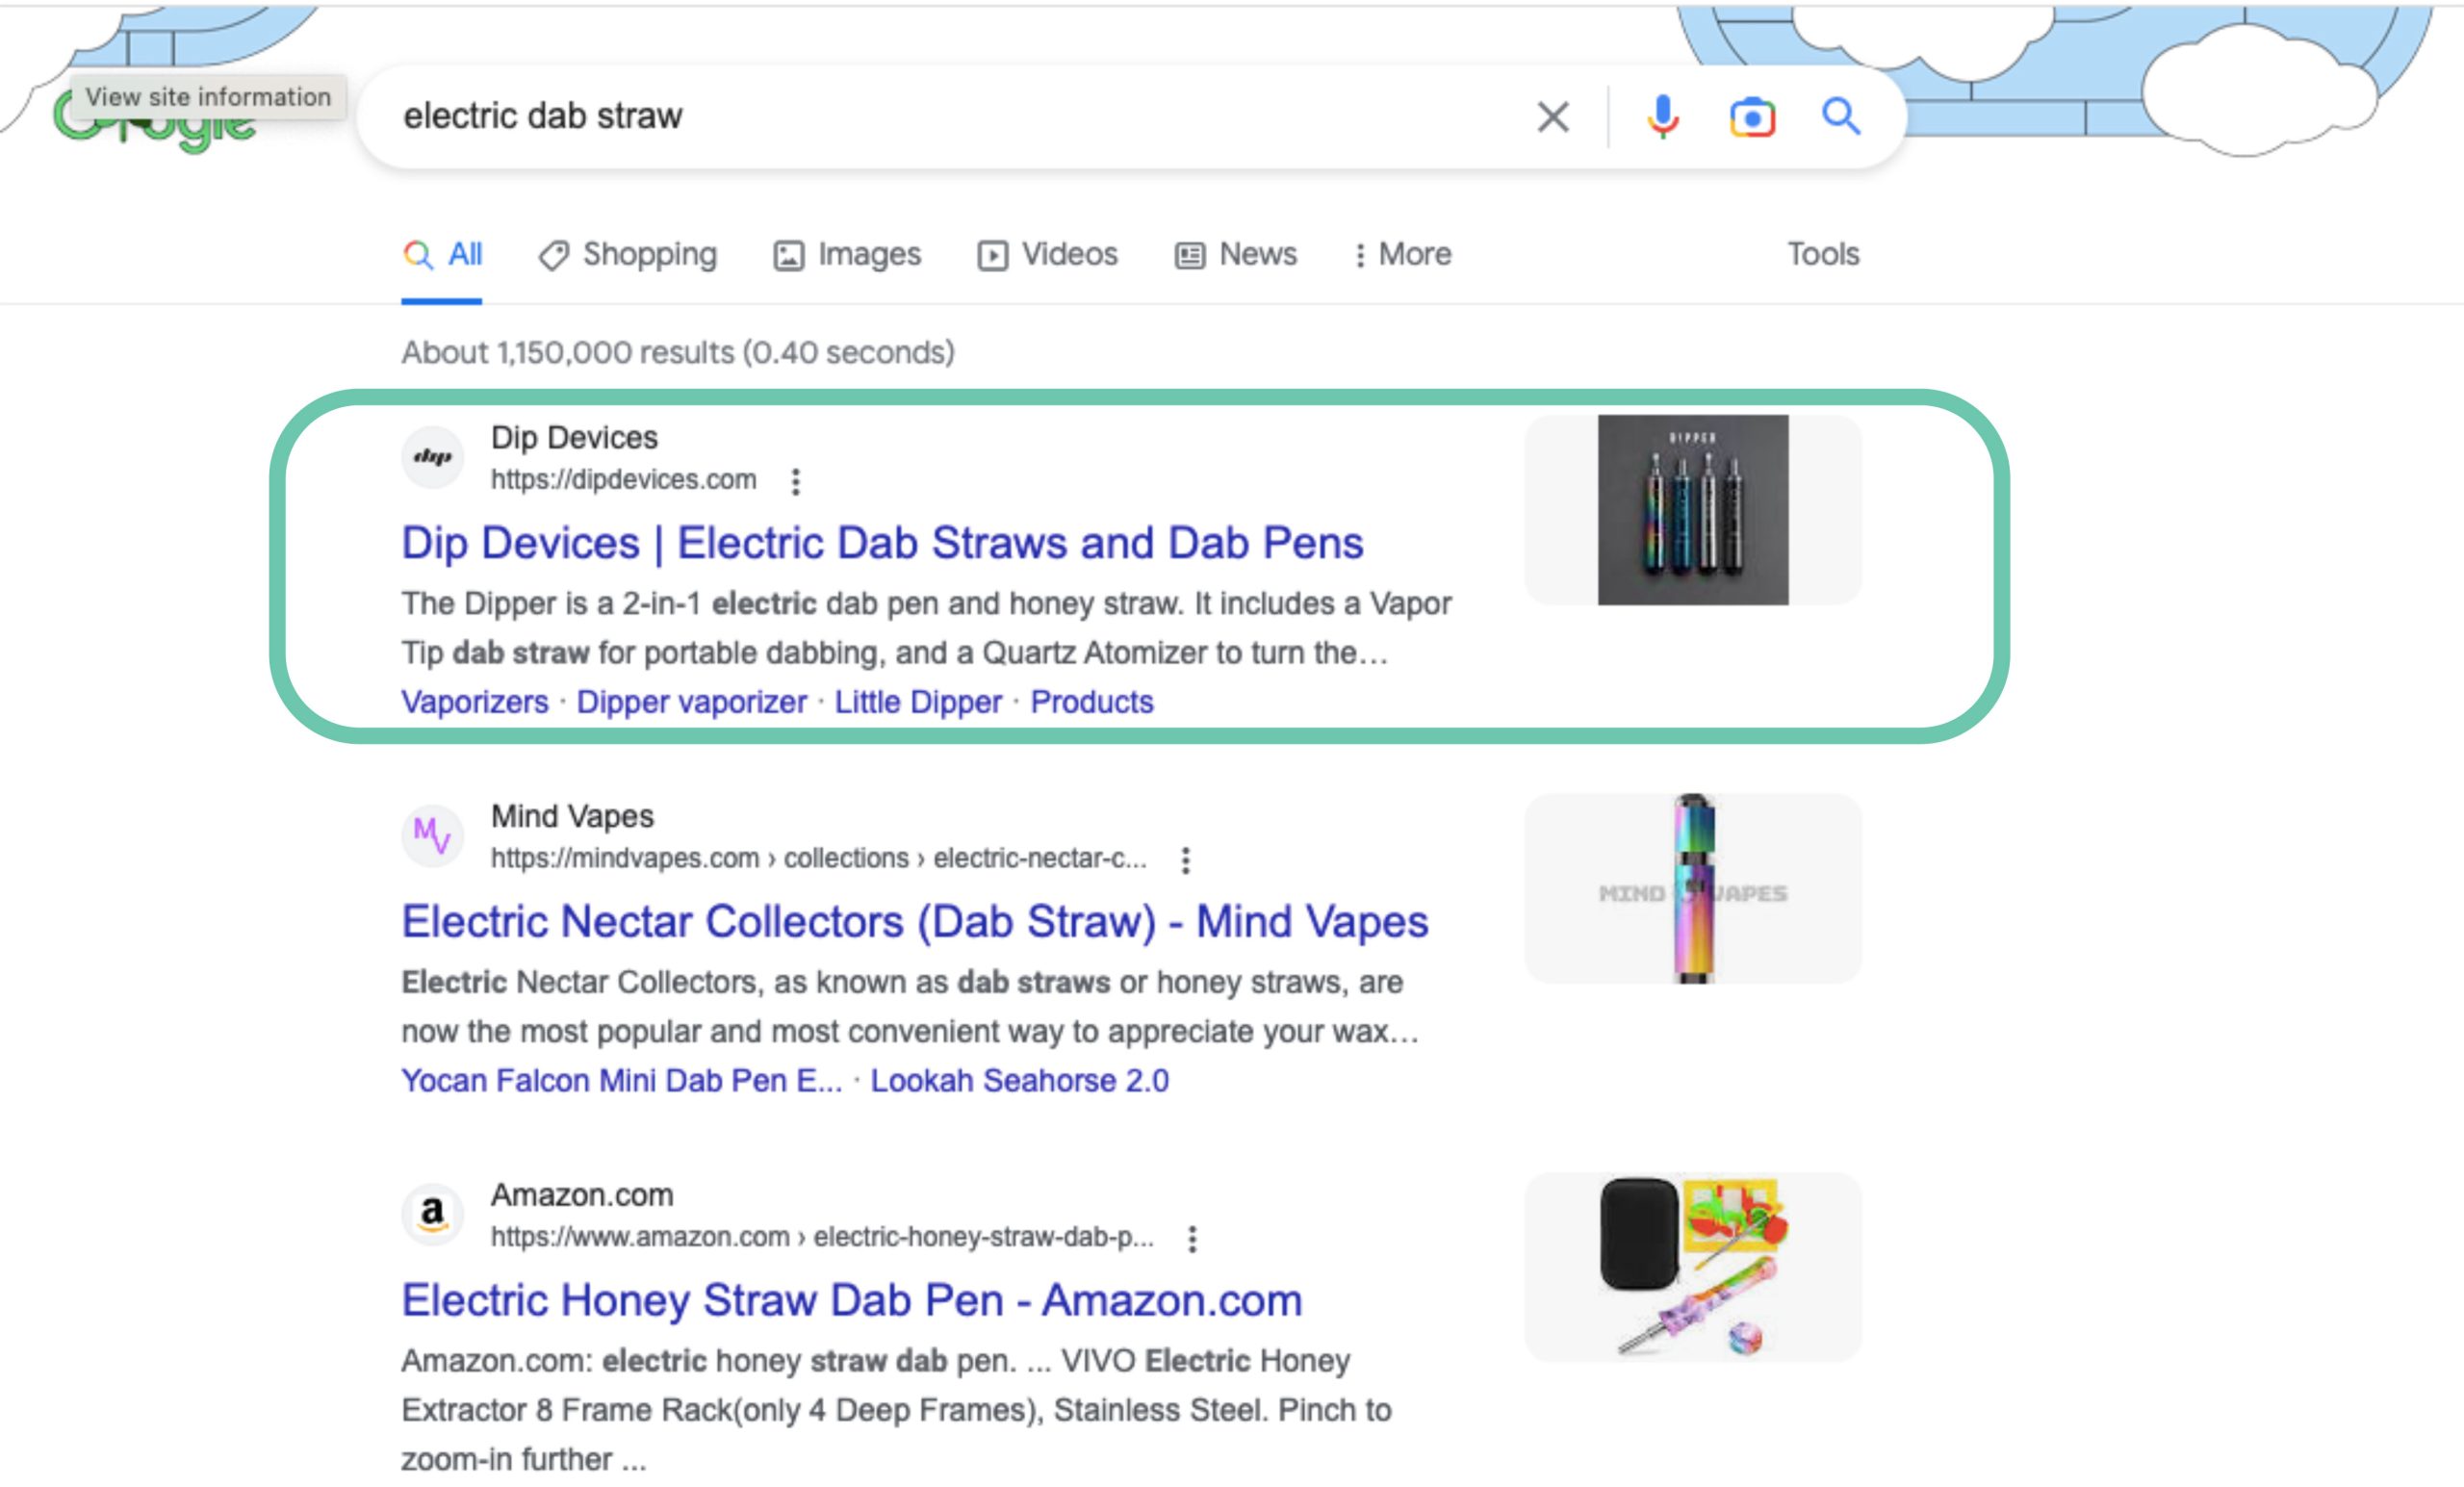2464x1487 pixels.
Task: Click the Mind Vapes site favicon
Action: click(433, 836)
